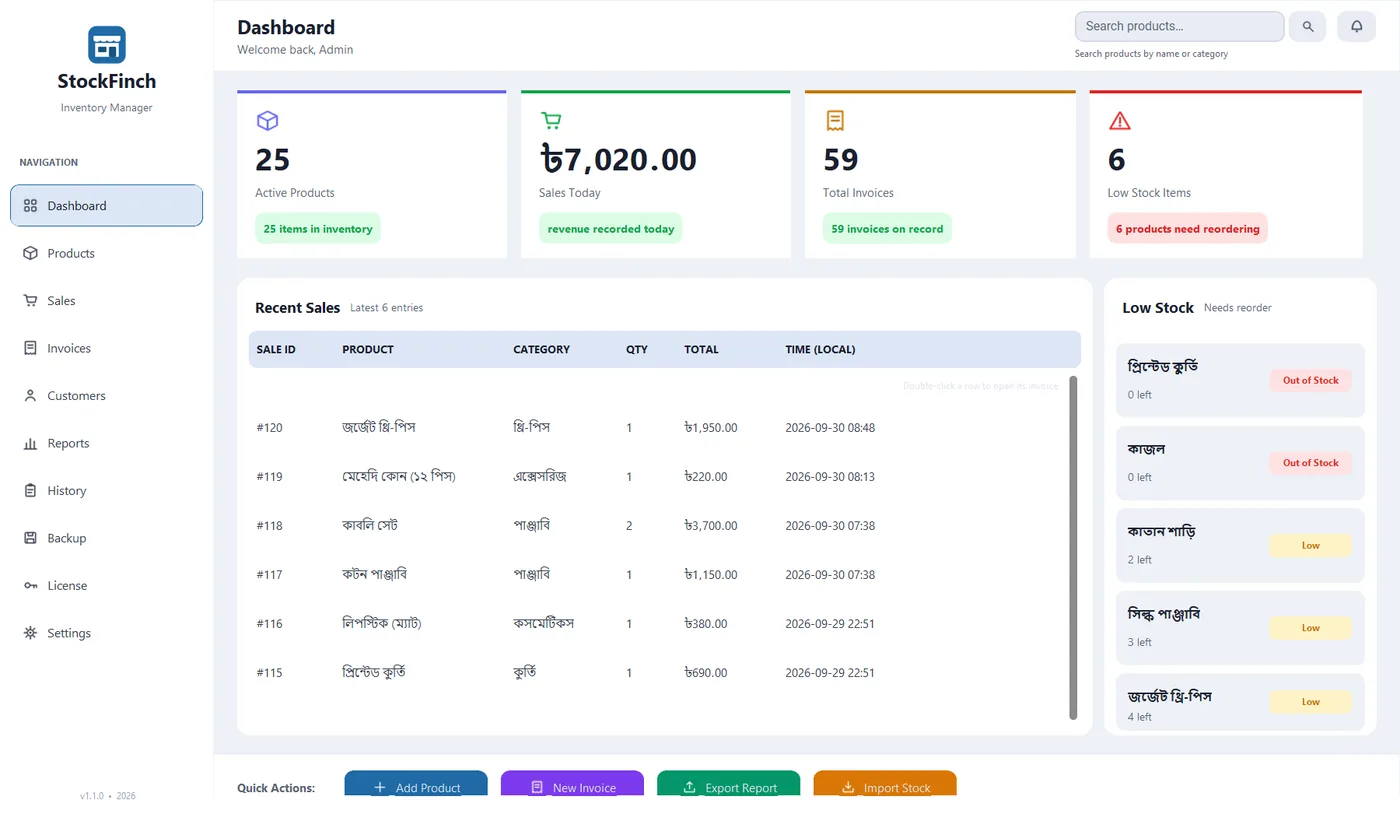Click the ৳1,150.00 total in row #117

(x=711, y=574)
